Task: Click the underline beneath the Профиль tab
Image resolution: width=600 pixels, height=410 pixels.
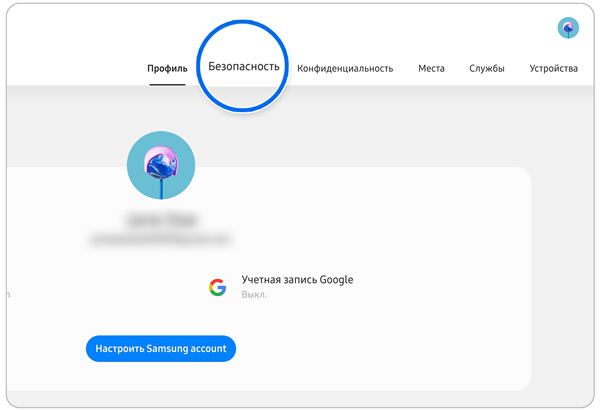Action: coord(166,84)
